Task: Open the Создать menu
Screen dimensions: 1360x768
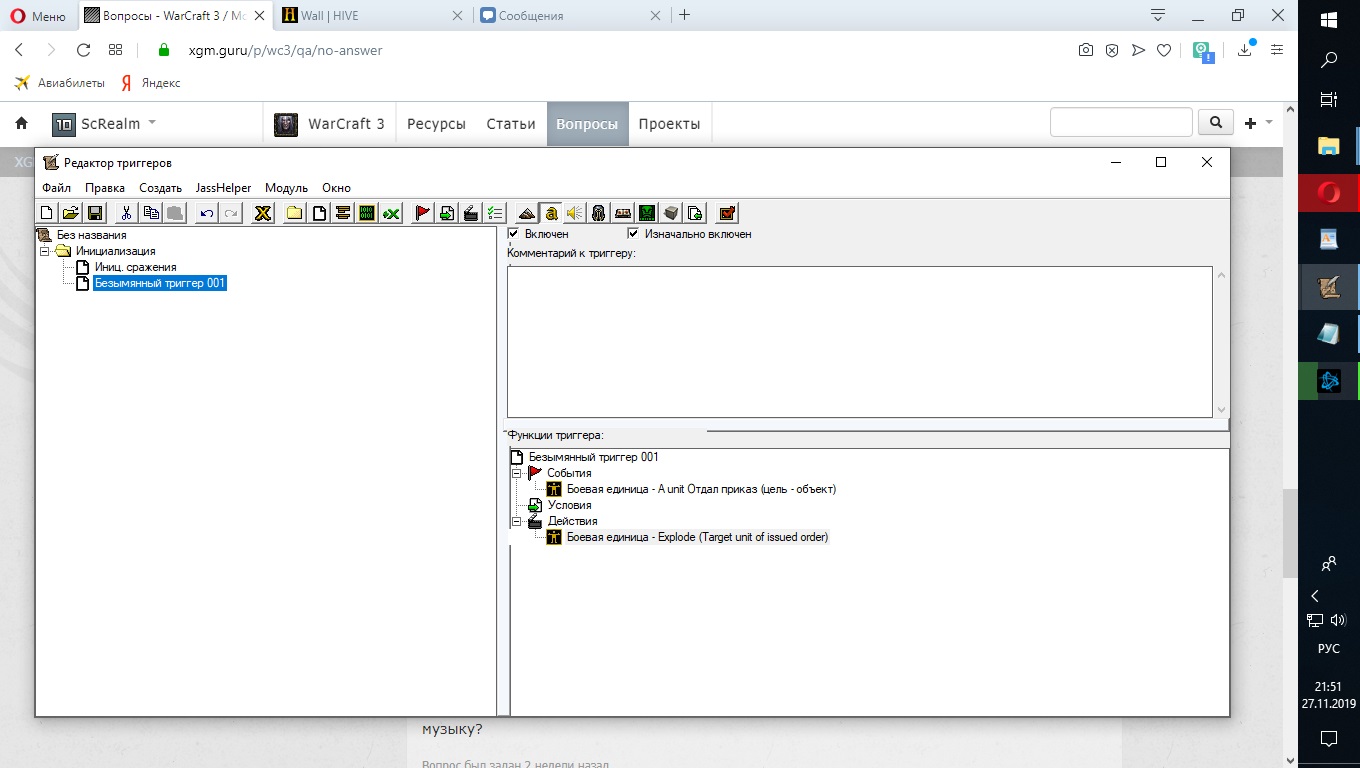Action: click(160, 188)
